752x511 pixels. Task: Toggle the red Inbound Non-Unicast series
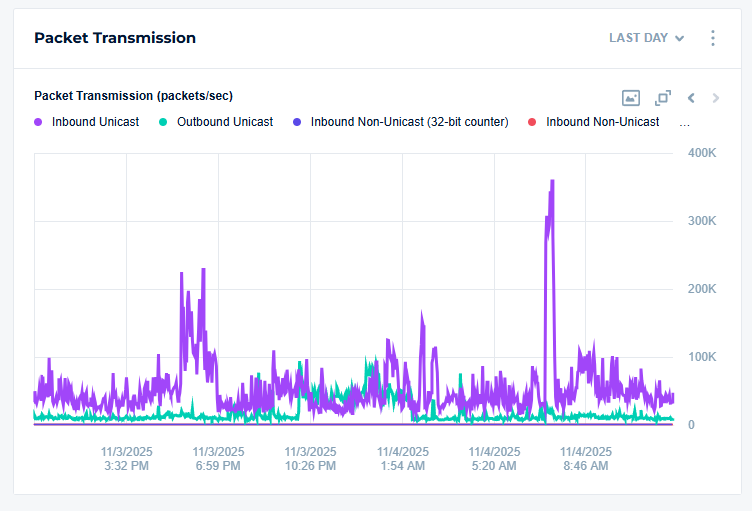click(x=594, y=122)
